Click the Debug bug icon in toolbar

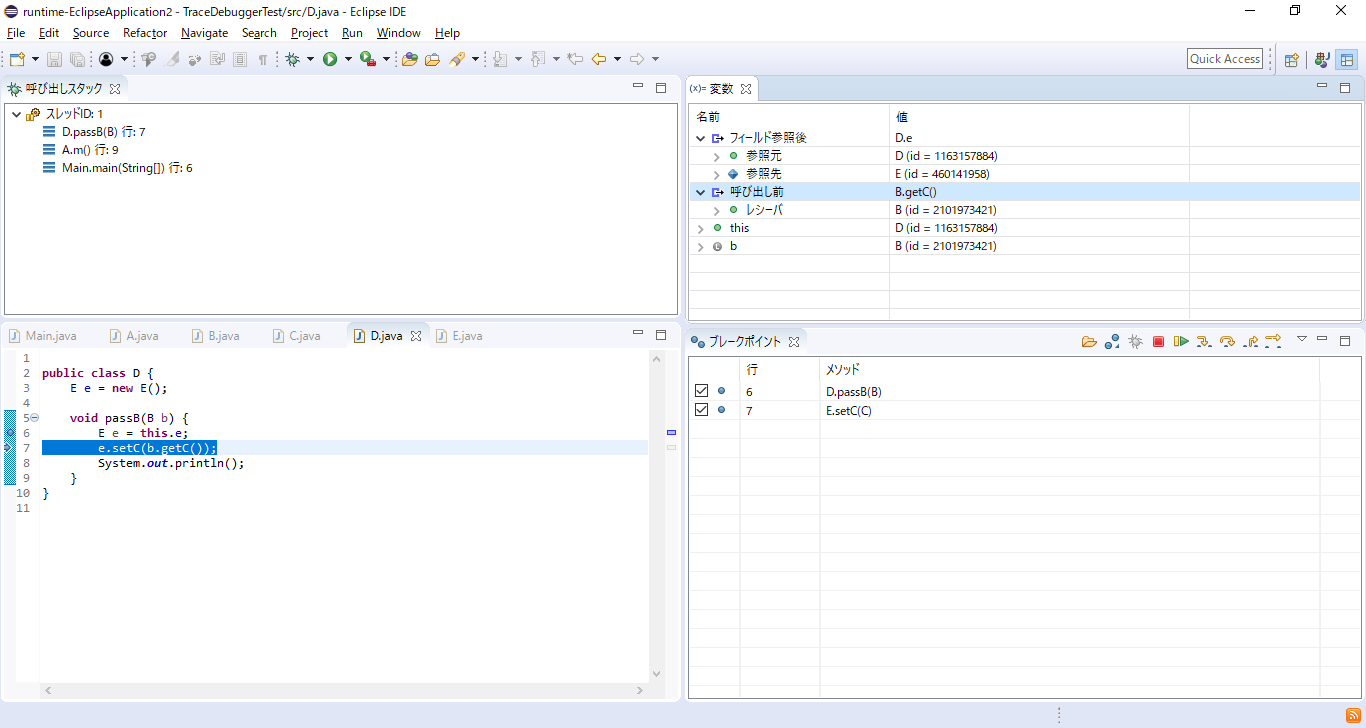tap(292, 59)
